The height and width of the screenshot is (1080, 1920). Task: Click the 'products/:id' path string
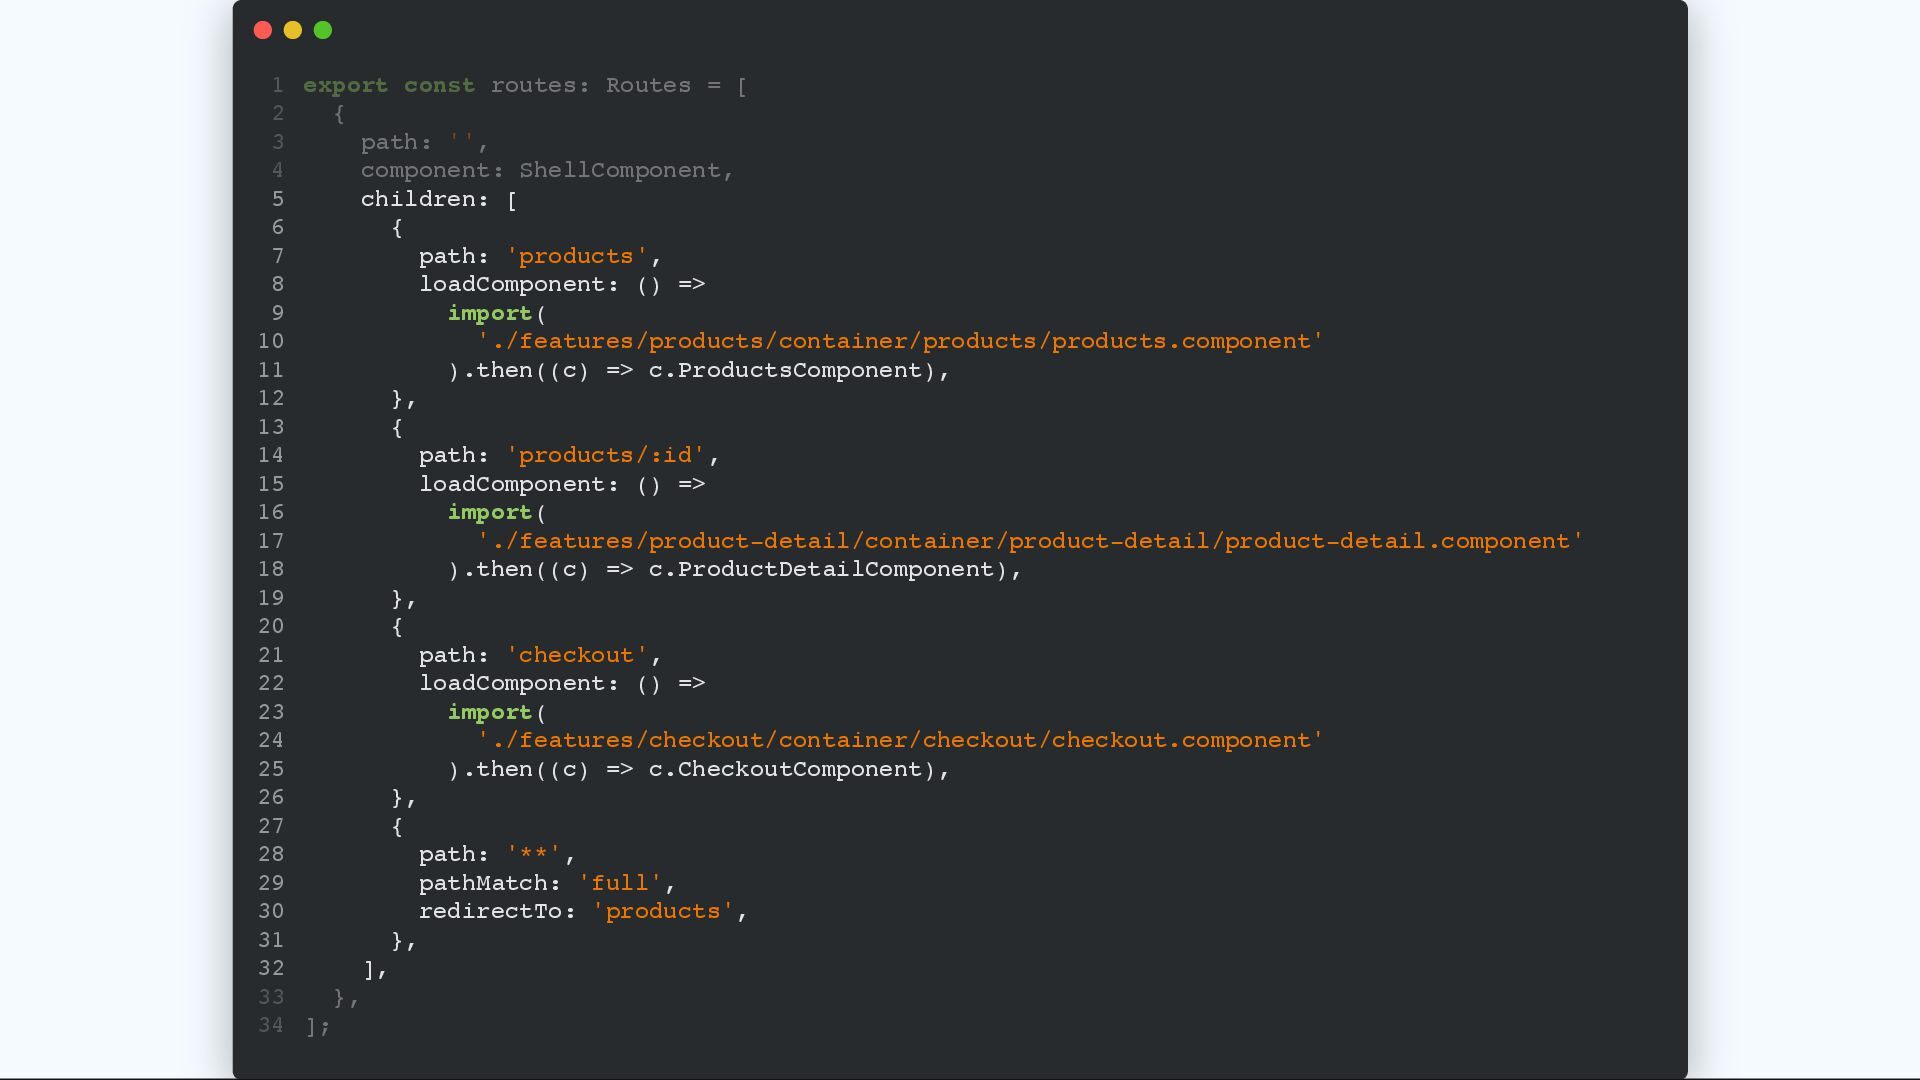pos(606,456)
